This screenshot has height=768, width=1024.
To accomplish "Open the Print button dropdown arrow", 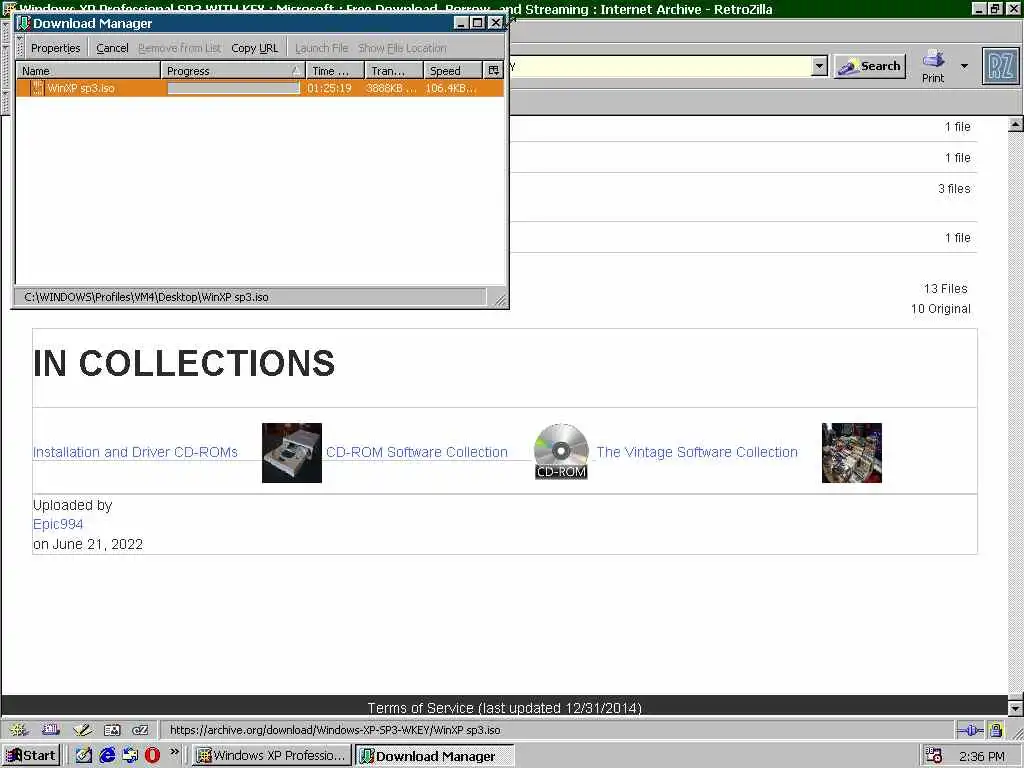I will (x=964, y=66).
